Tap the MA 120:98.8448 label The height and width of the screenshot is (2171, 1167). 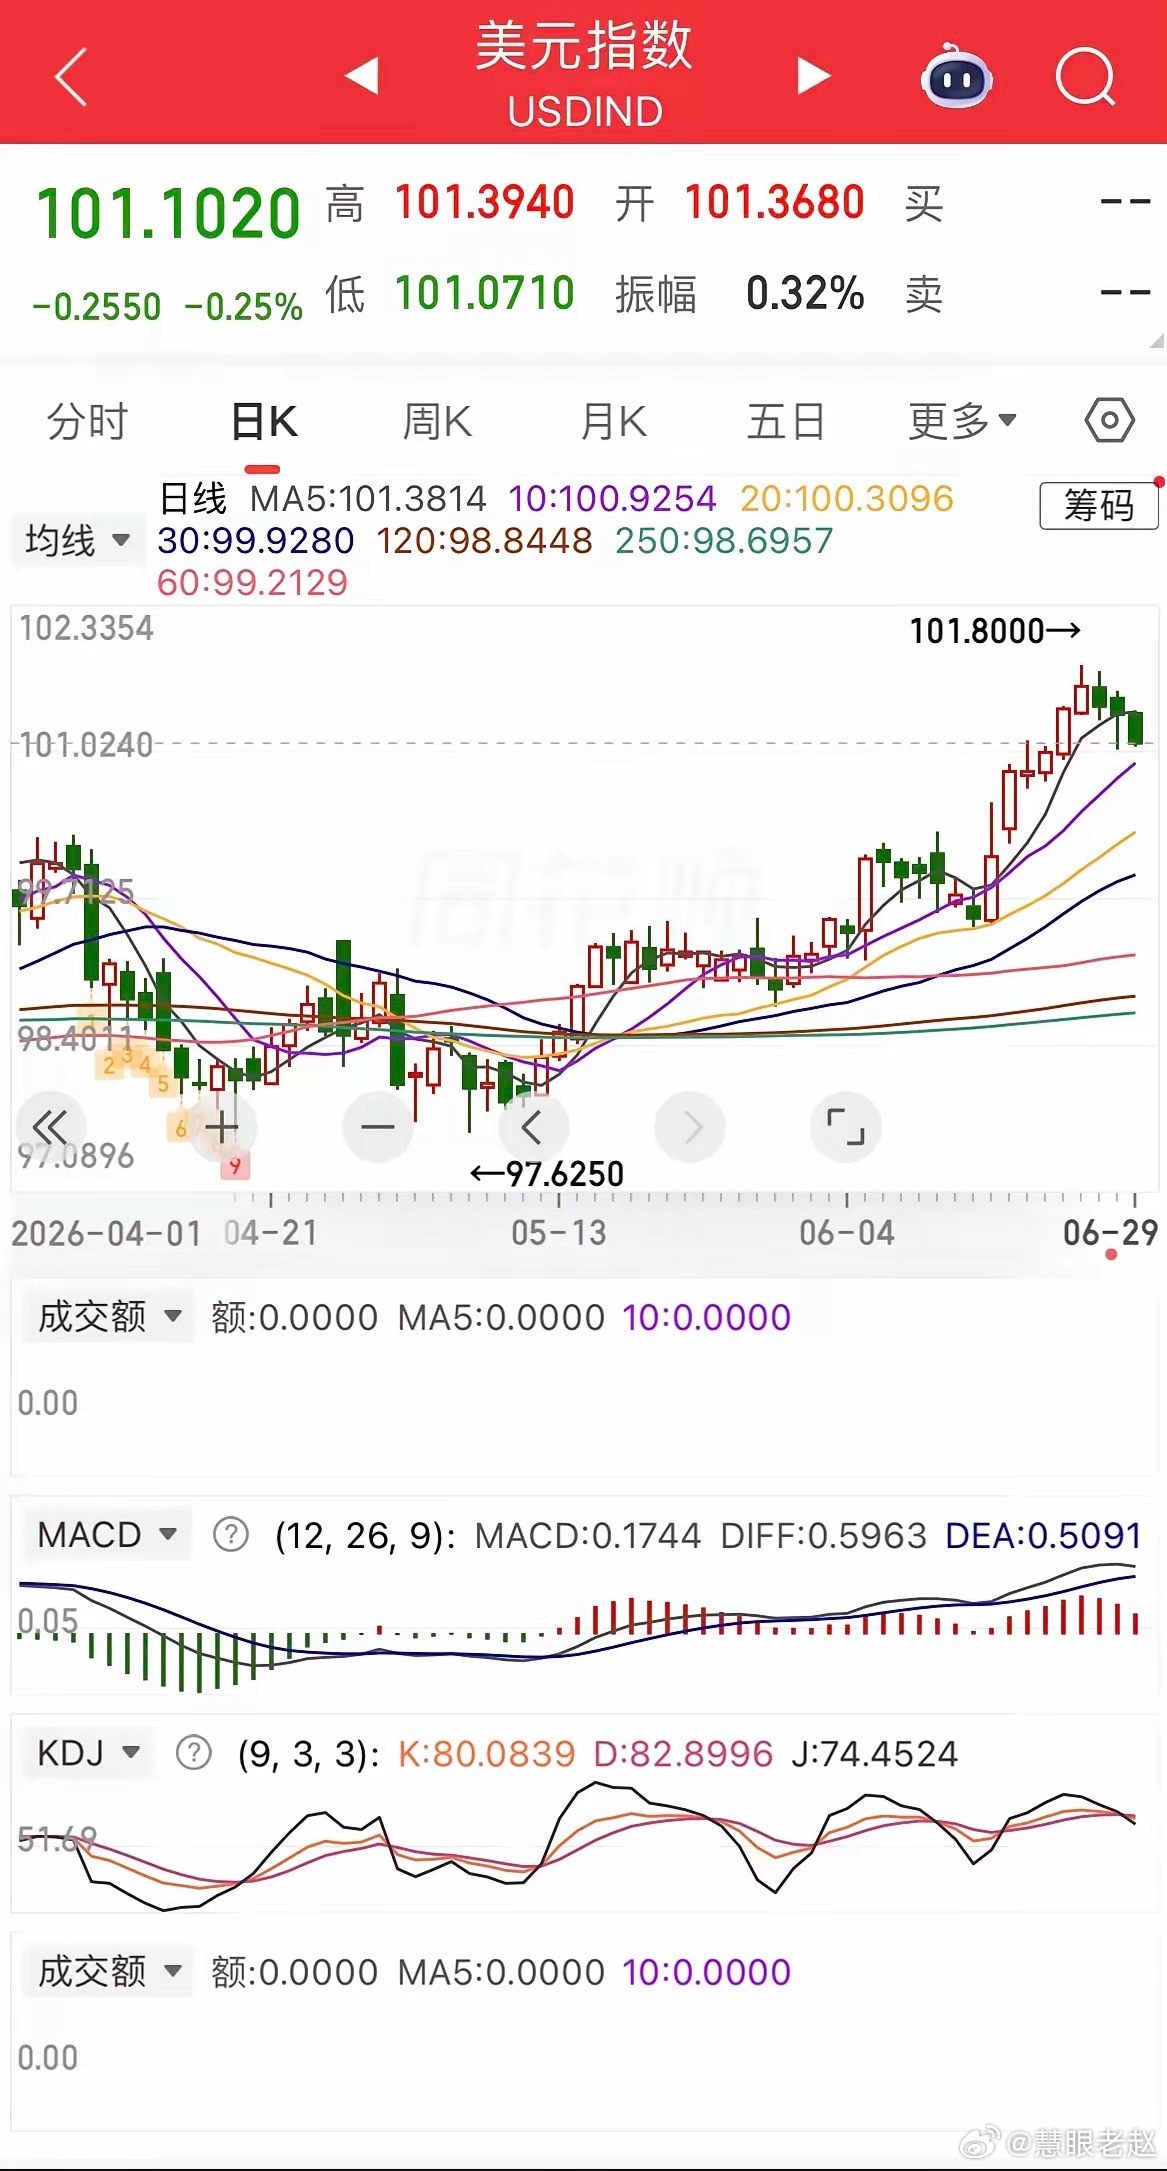484,540
